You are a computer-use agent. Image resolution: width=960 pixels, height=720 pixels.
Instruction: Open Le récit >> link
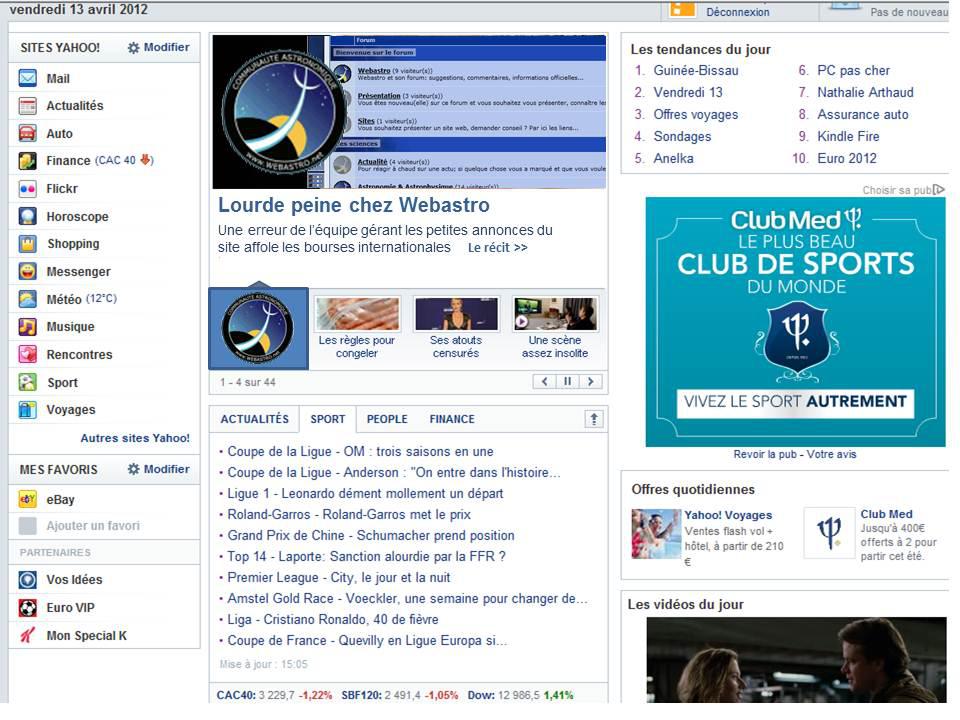click(497, 248)
